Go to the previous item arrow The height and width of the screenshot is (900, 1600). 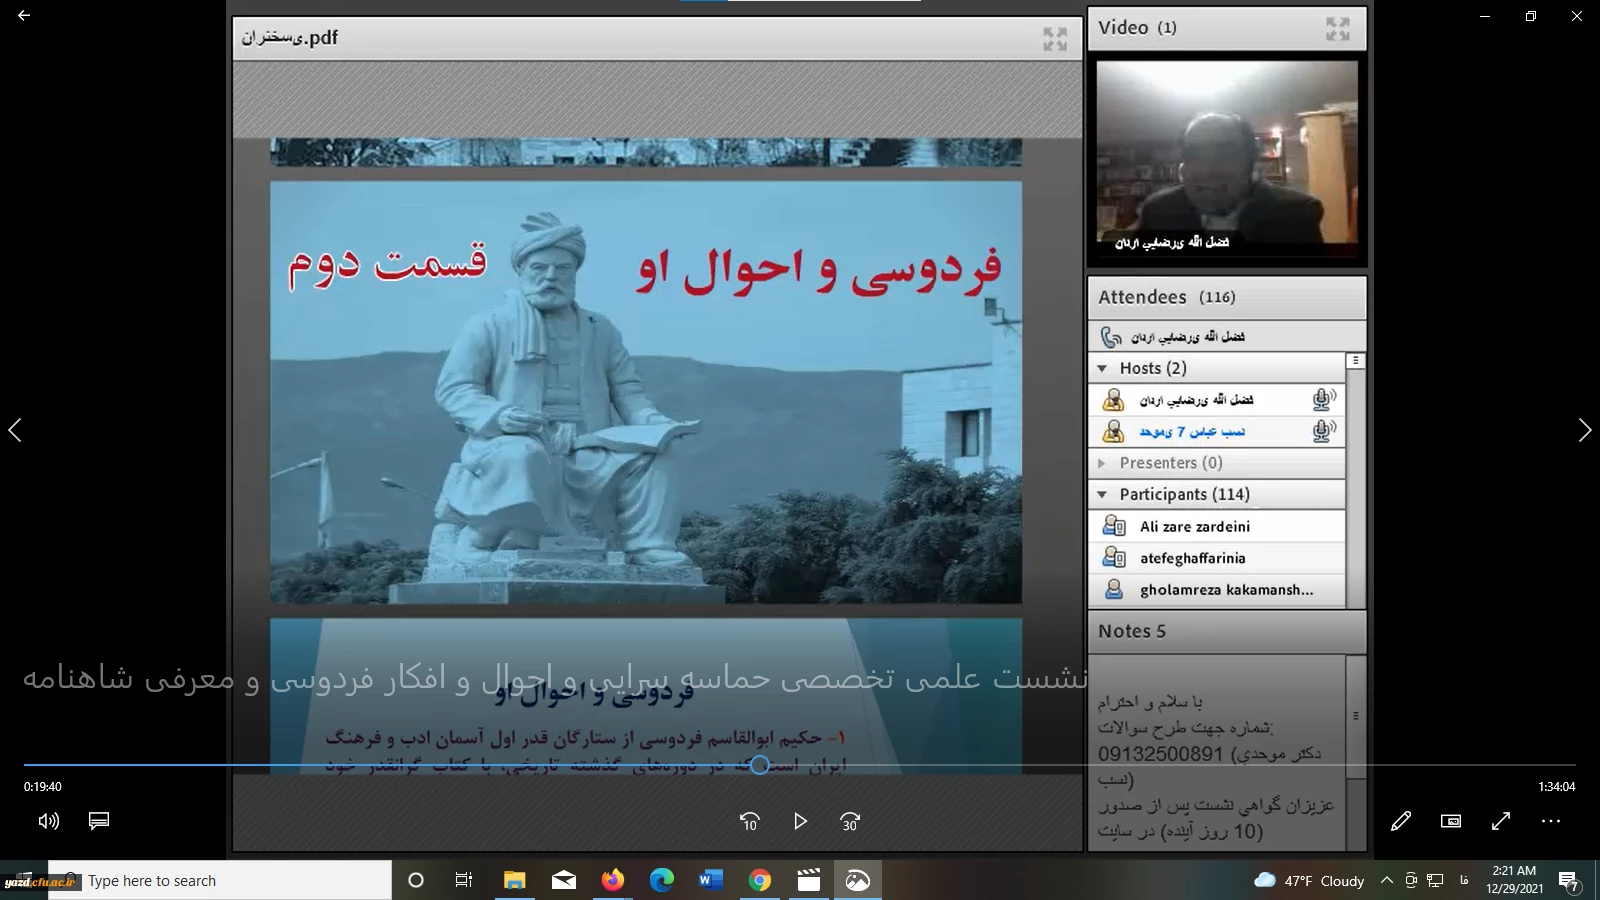tap(15, 430)
